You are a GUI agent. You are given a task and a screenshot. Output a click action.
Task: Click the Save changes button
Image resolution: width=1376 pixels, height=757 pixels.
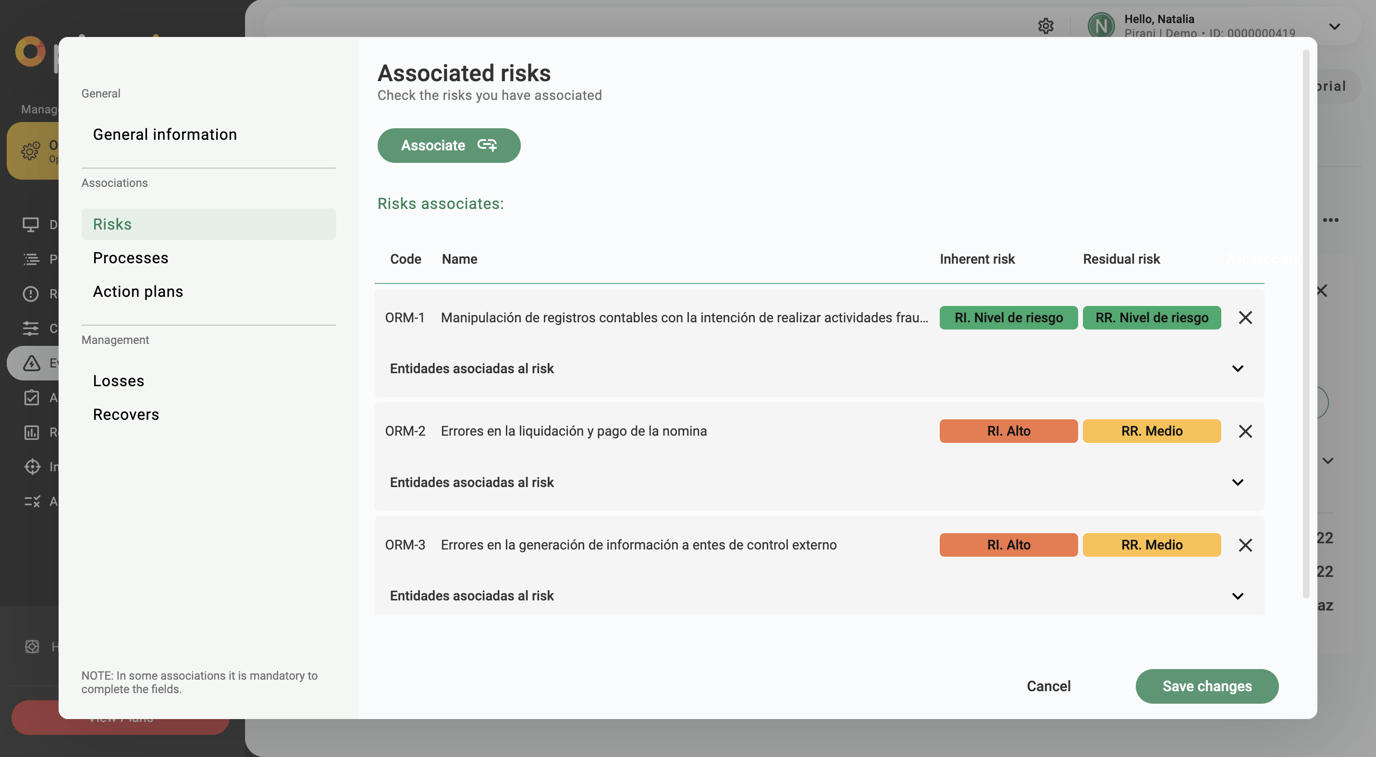pos(1207,686)
